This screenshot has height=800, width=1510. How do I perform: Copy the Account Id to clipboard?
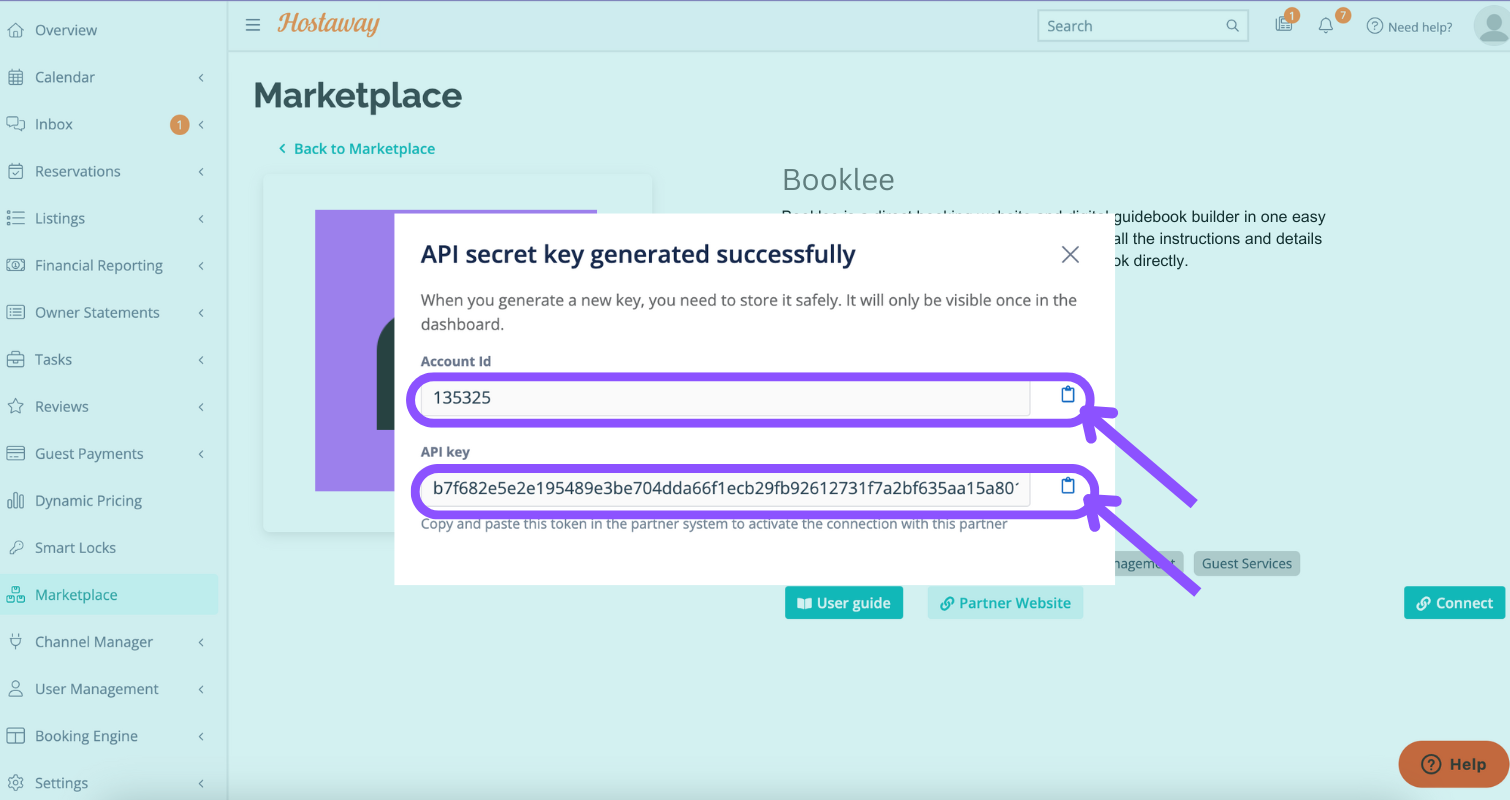(1067, 395)
